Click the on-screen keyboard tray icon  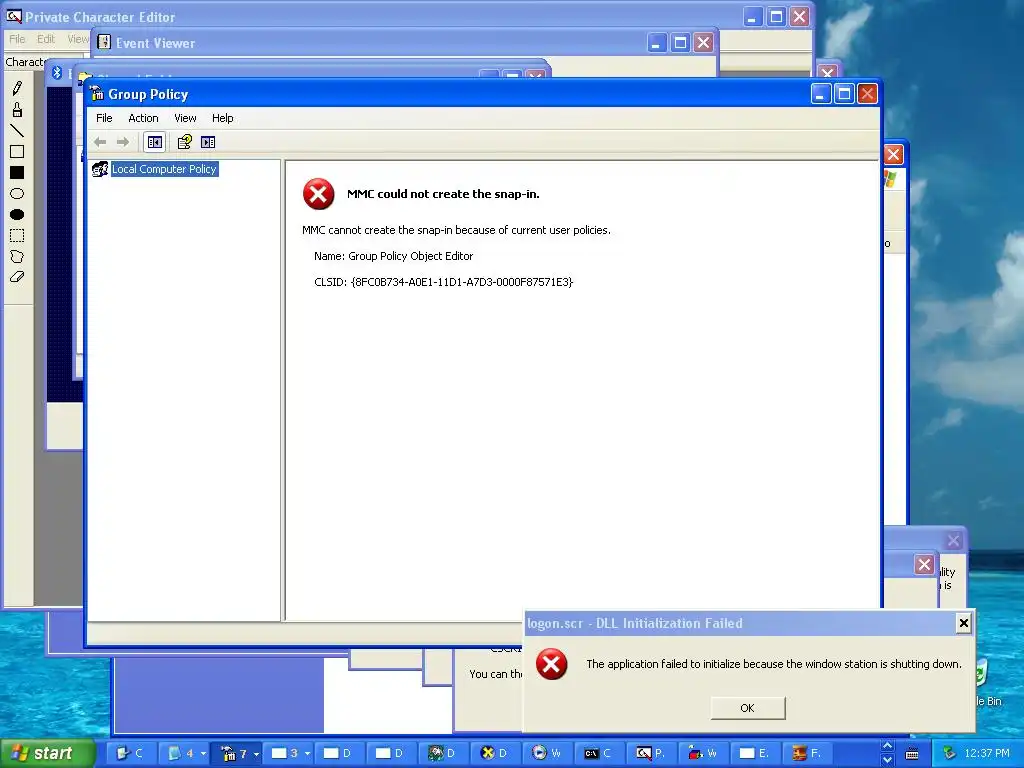(x=912, y=754)
